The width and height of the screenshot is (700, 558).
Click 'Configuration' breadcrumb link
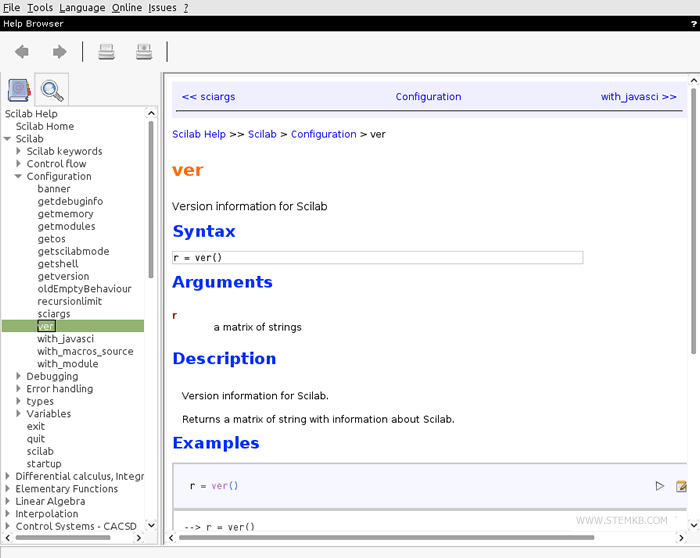[x=324, y=134]
